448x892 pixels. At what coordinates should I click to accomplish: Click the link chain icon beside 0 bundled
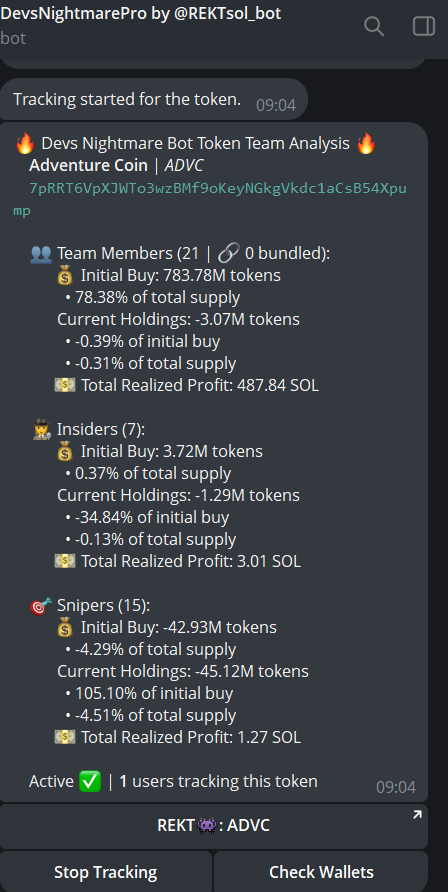229,254
